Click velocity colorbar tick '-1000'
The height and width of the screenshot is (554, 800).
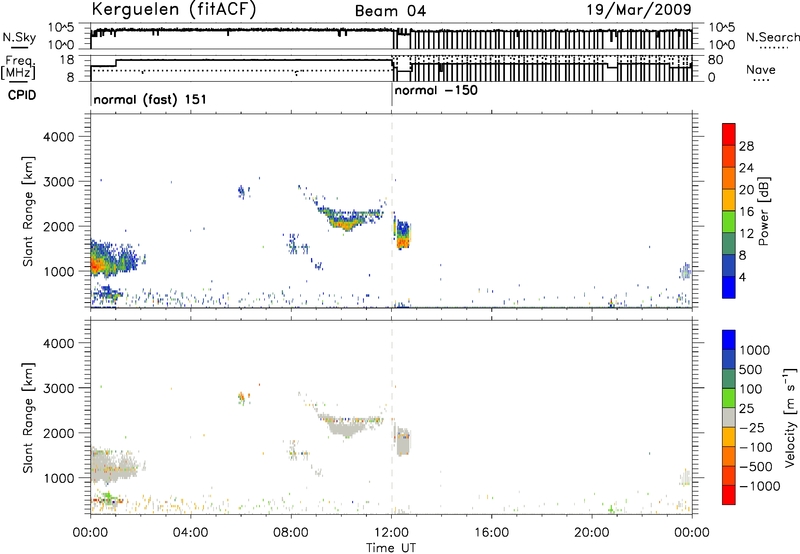(x=760, y=486)
